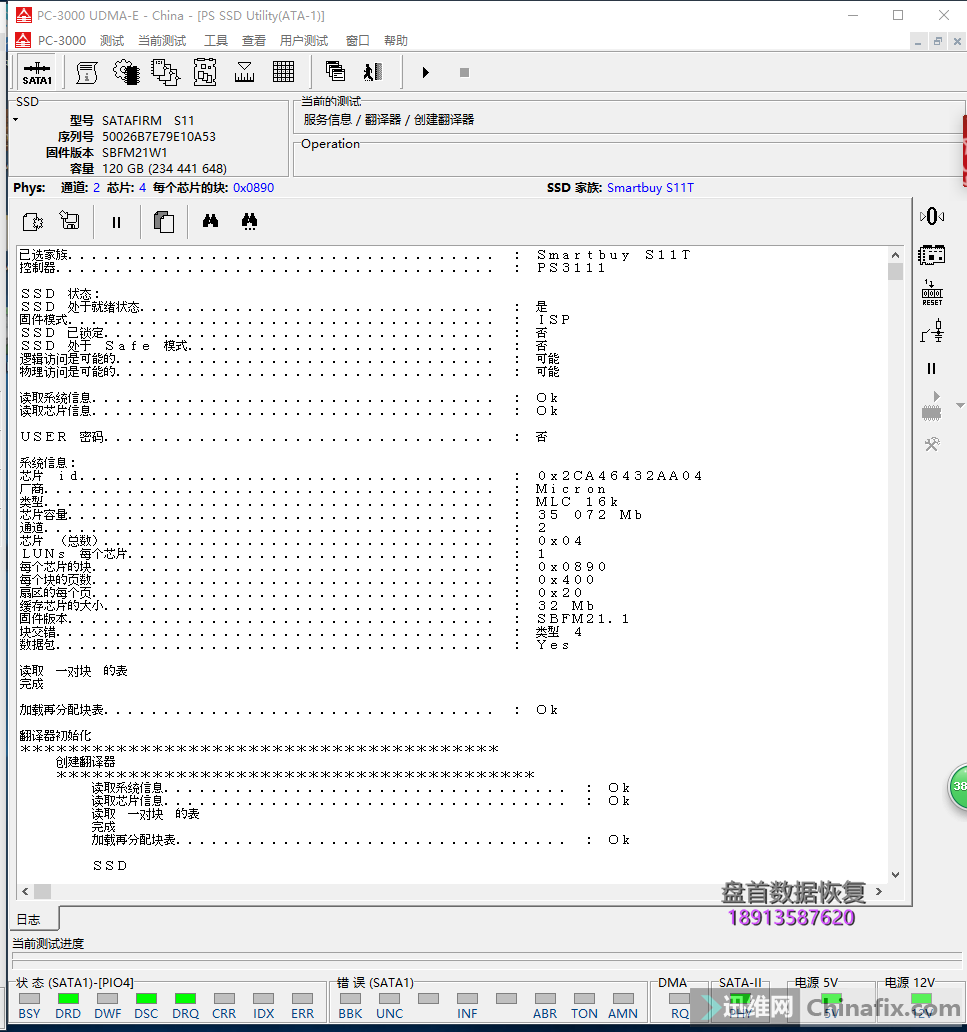Image resolution: width=967 pixels, height=1032 pixels.
Task: Open the PC-3000 menu
Action: (62, 41)
